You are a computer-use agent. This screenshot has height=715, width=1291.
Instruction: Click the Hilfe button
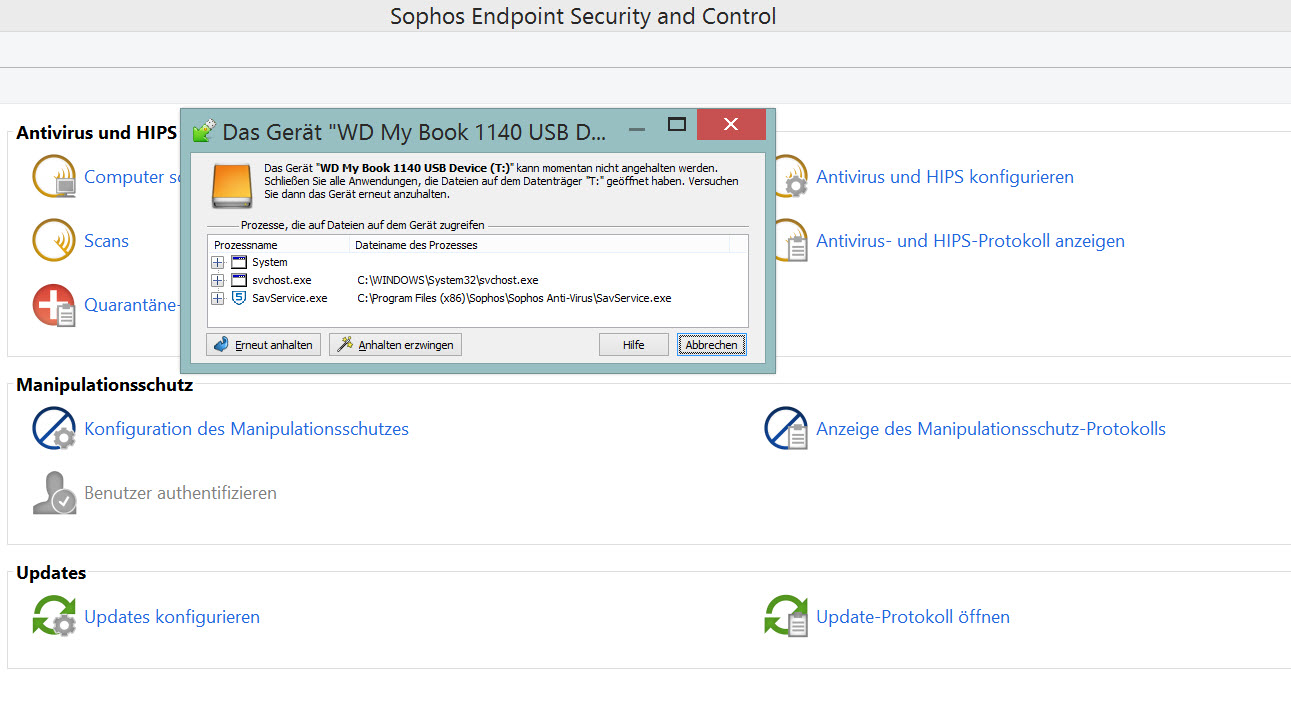tap(633, 345)
